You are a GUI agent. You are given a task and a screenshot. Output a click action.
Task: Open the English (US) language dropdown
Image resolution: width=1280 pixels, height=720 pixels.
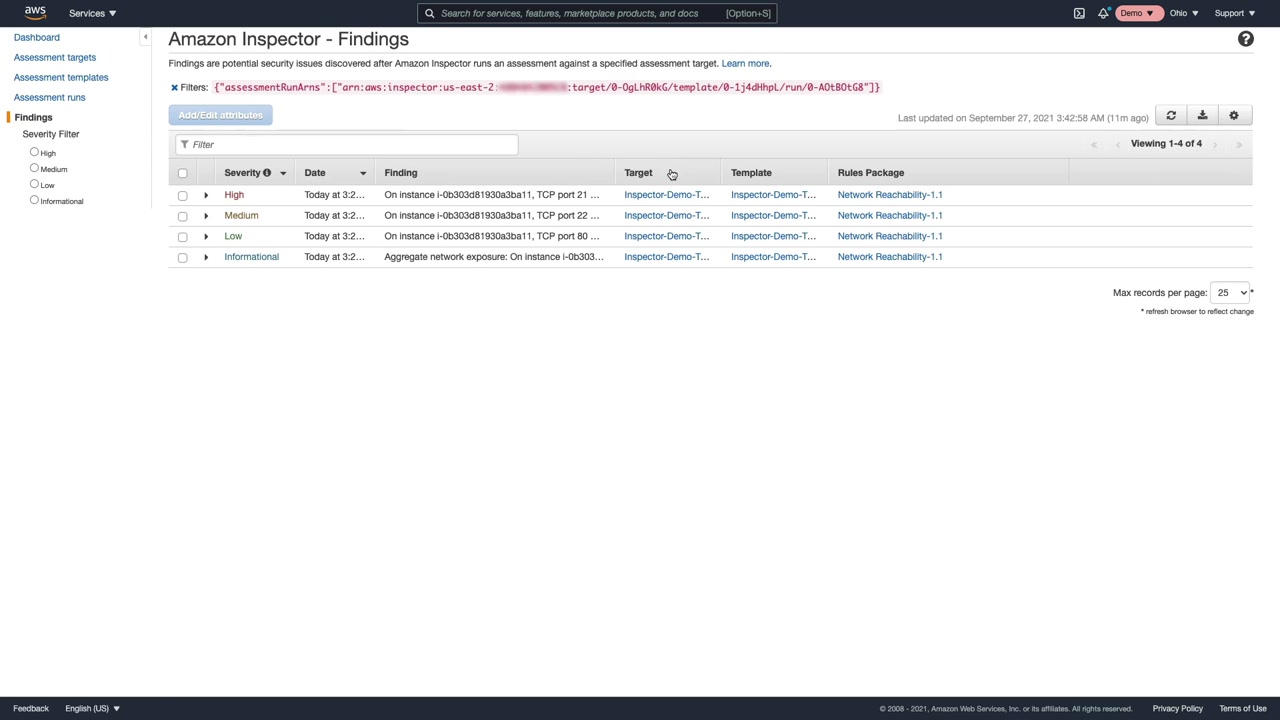(92, 709)
